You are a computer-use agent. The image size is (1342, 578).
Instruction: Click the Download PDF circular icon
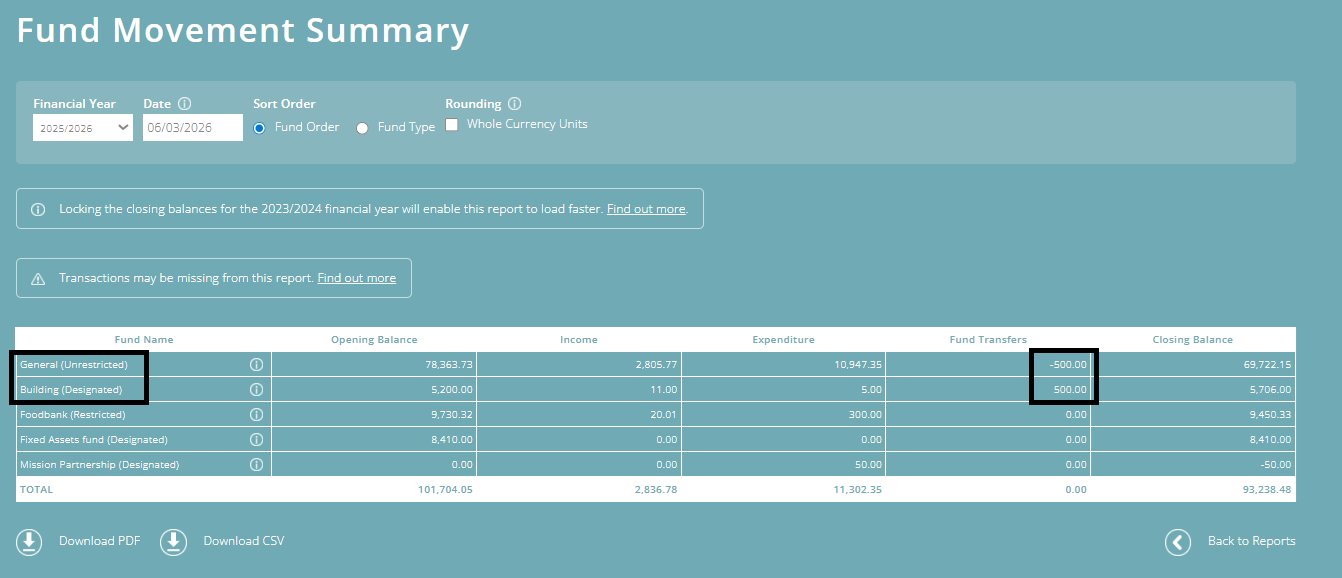[x=29, y=541]
